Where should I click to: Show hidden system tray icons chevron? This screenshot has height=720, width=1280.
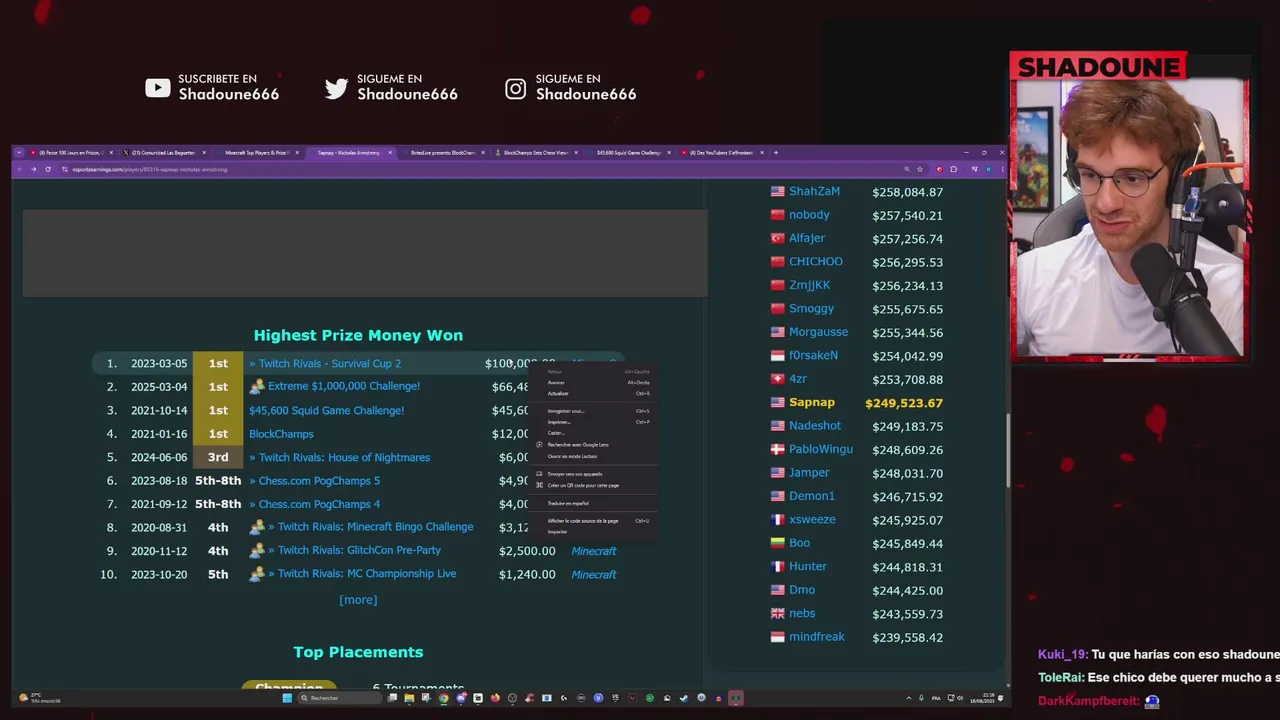coord(909,698)
